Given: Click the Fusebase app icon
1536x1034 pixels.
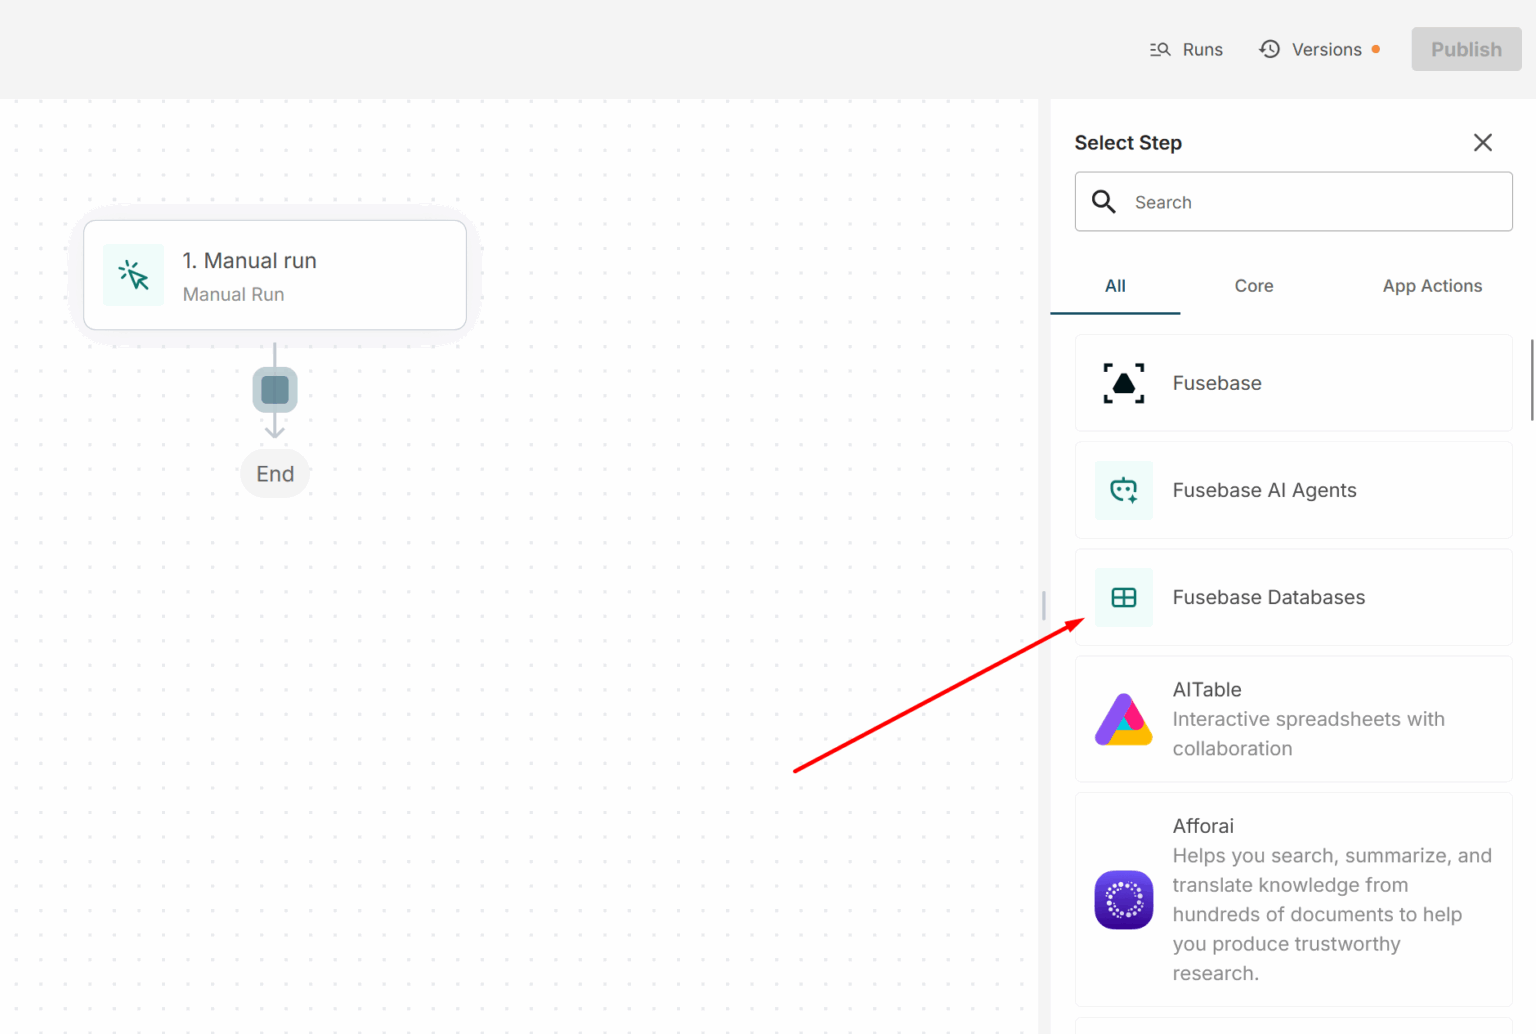Looking at the screenshot, I should pos(1123,383).
